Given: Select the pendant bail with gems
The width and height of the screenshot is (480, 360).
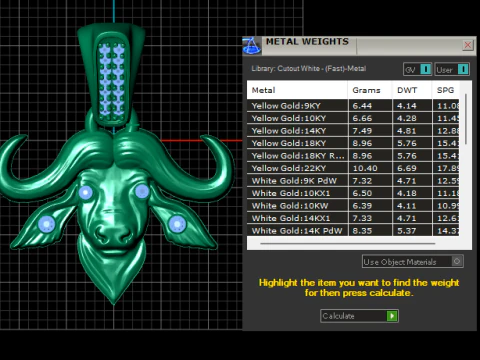Looking at the screenshot, I should click(x=111, y=76).
